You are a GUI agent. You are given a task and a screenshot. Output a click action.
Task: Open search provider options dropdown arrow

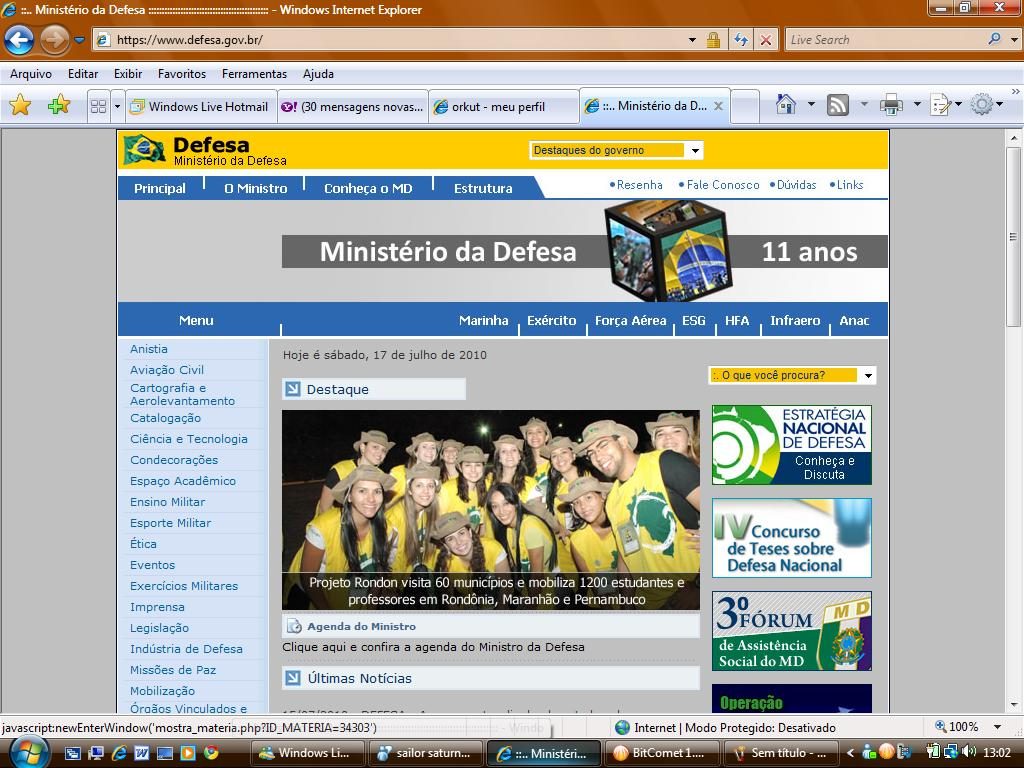pyautogui.click(x=1014, y=40)
